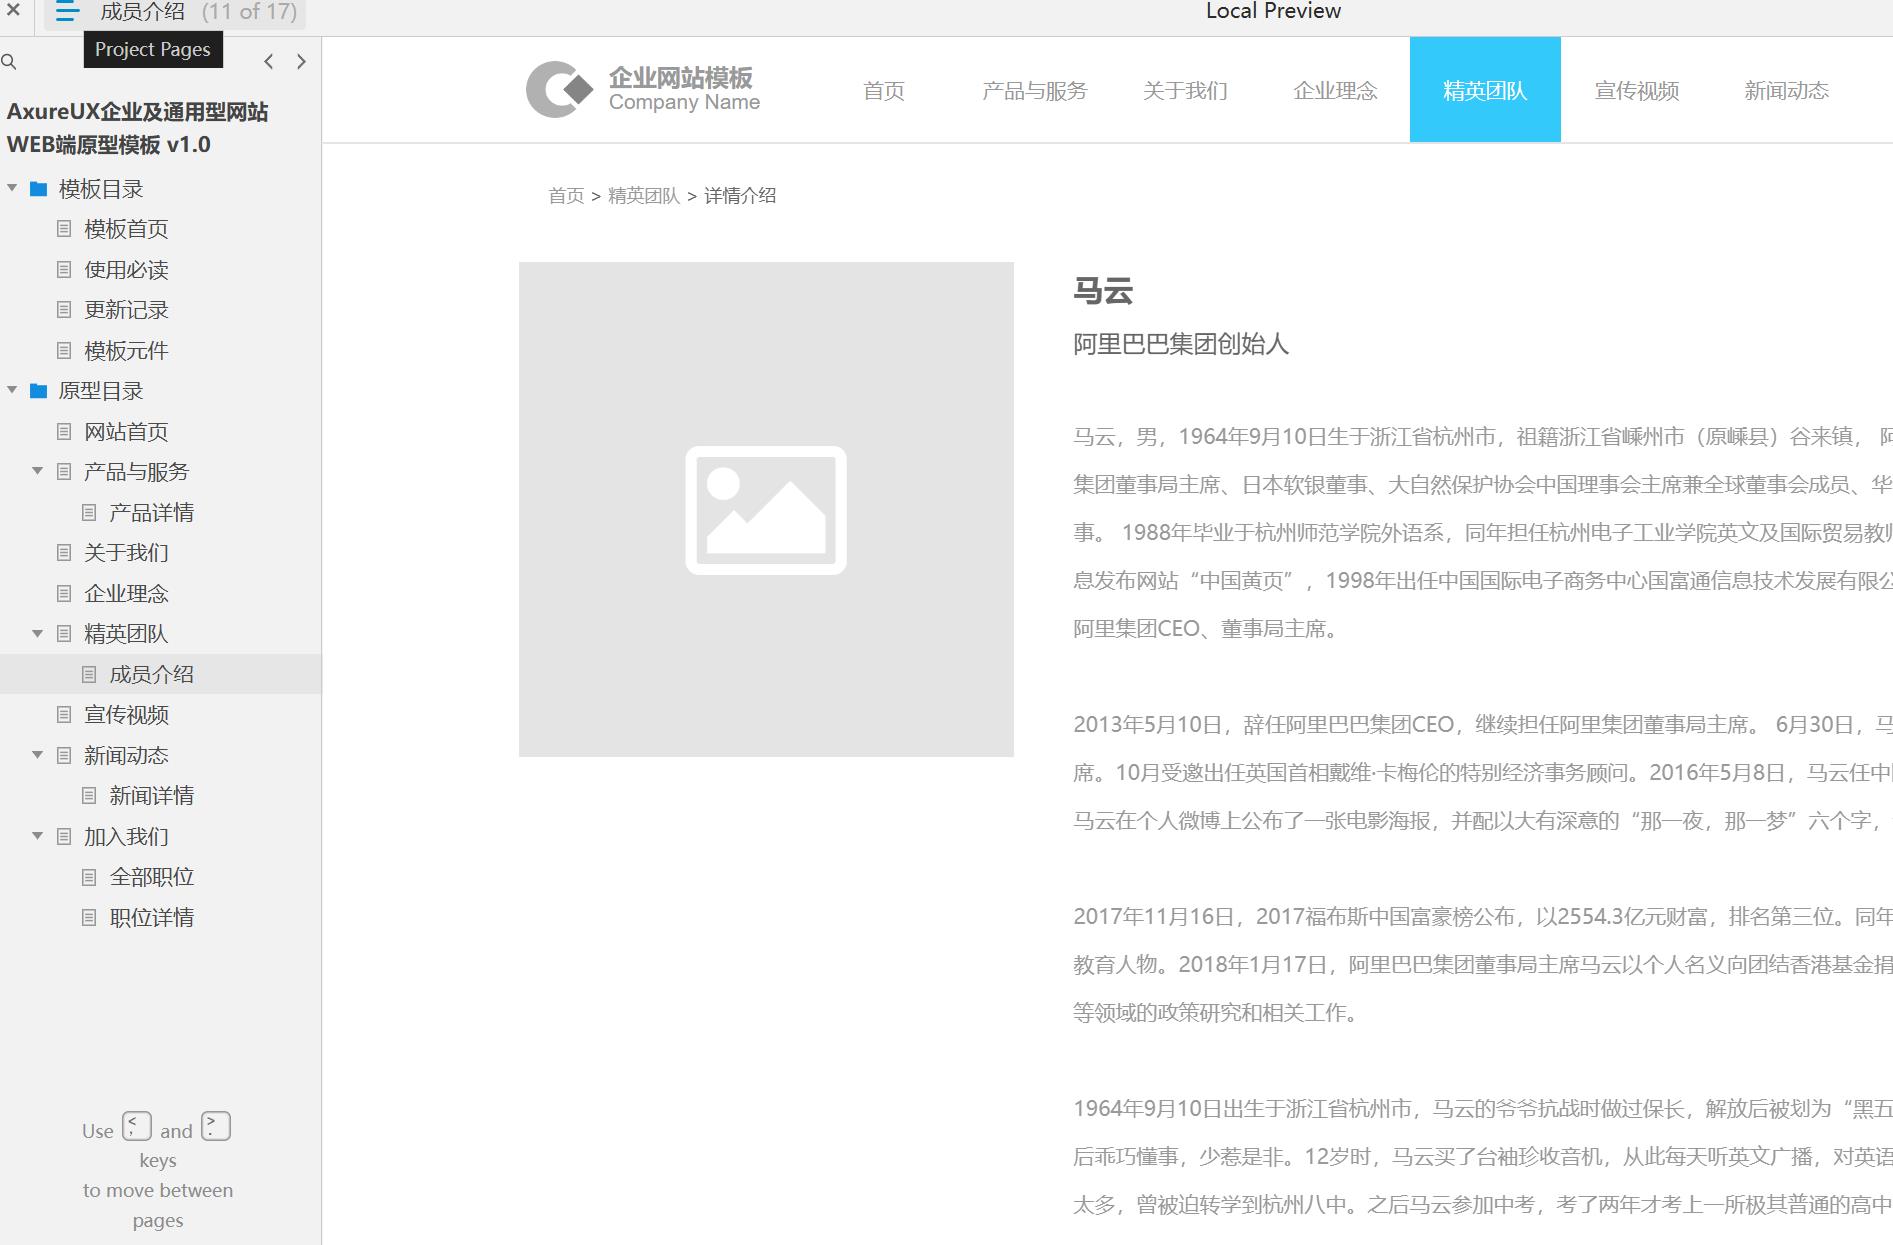The width and height of the screenshot is (1893, 1245).
Task: Open the 新闻详情 page in sidebar
Action: pos(152,796)
